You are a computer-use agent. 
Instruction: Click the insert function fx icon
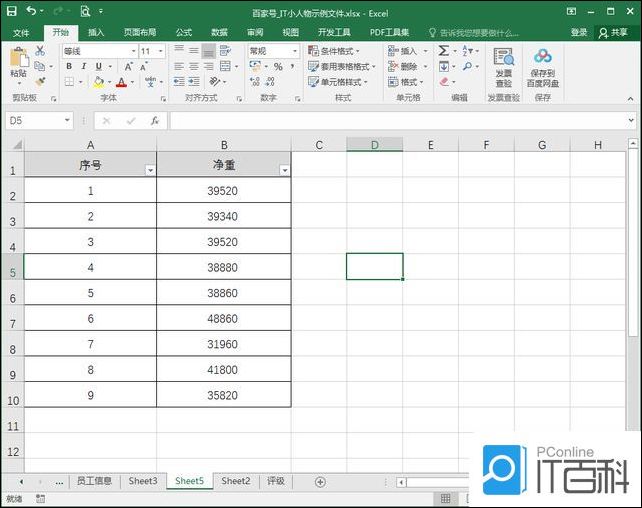point(154,121)
